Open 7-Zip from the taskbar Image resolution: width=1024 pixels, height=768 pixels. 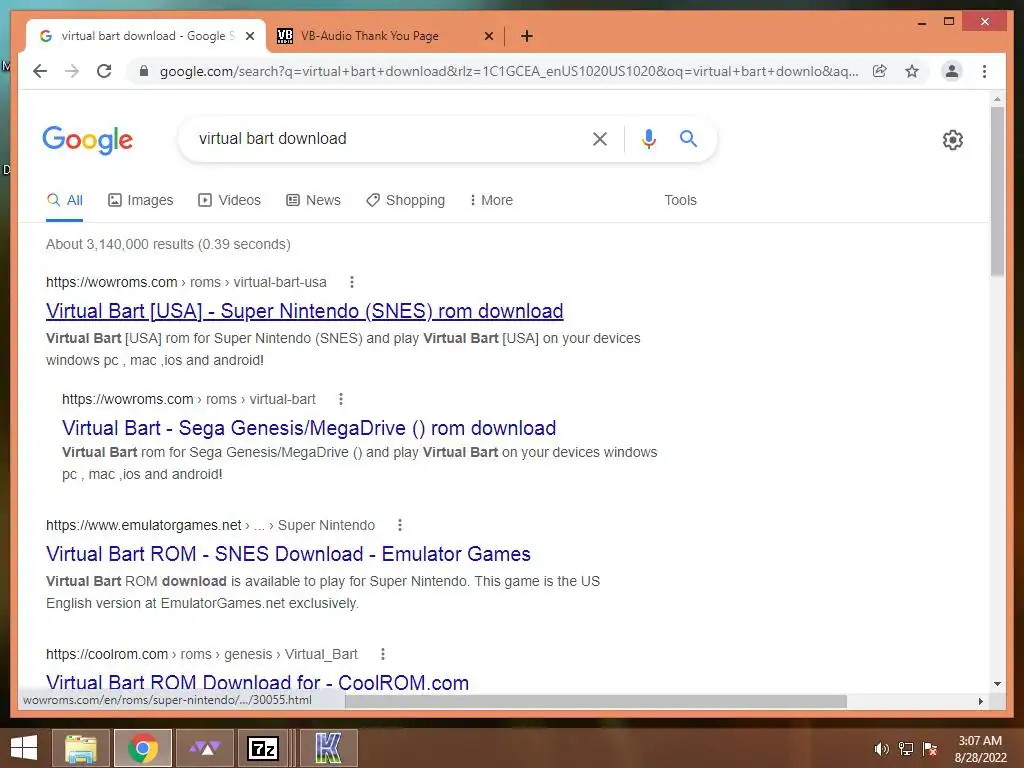(x=264, y=748)
